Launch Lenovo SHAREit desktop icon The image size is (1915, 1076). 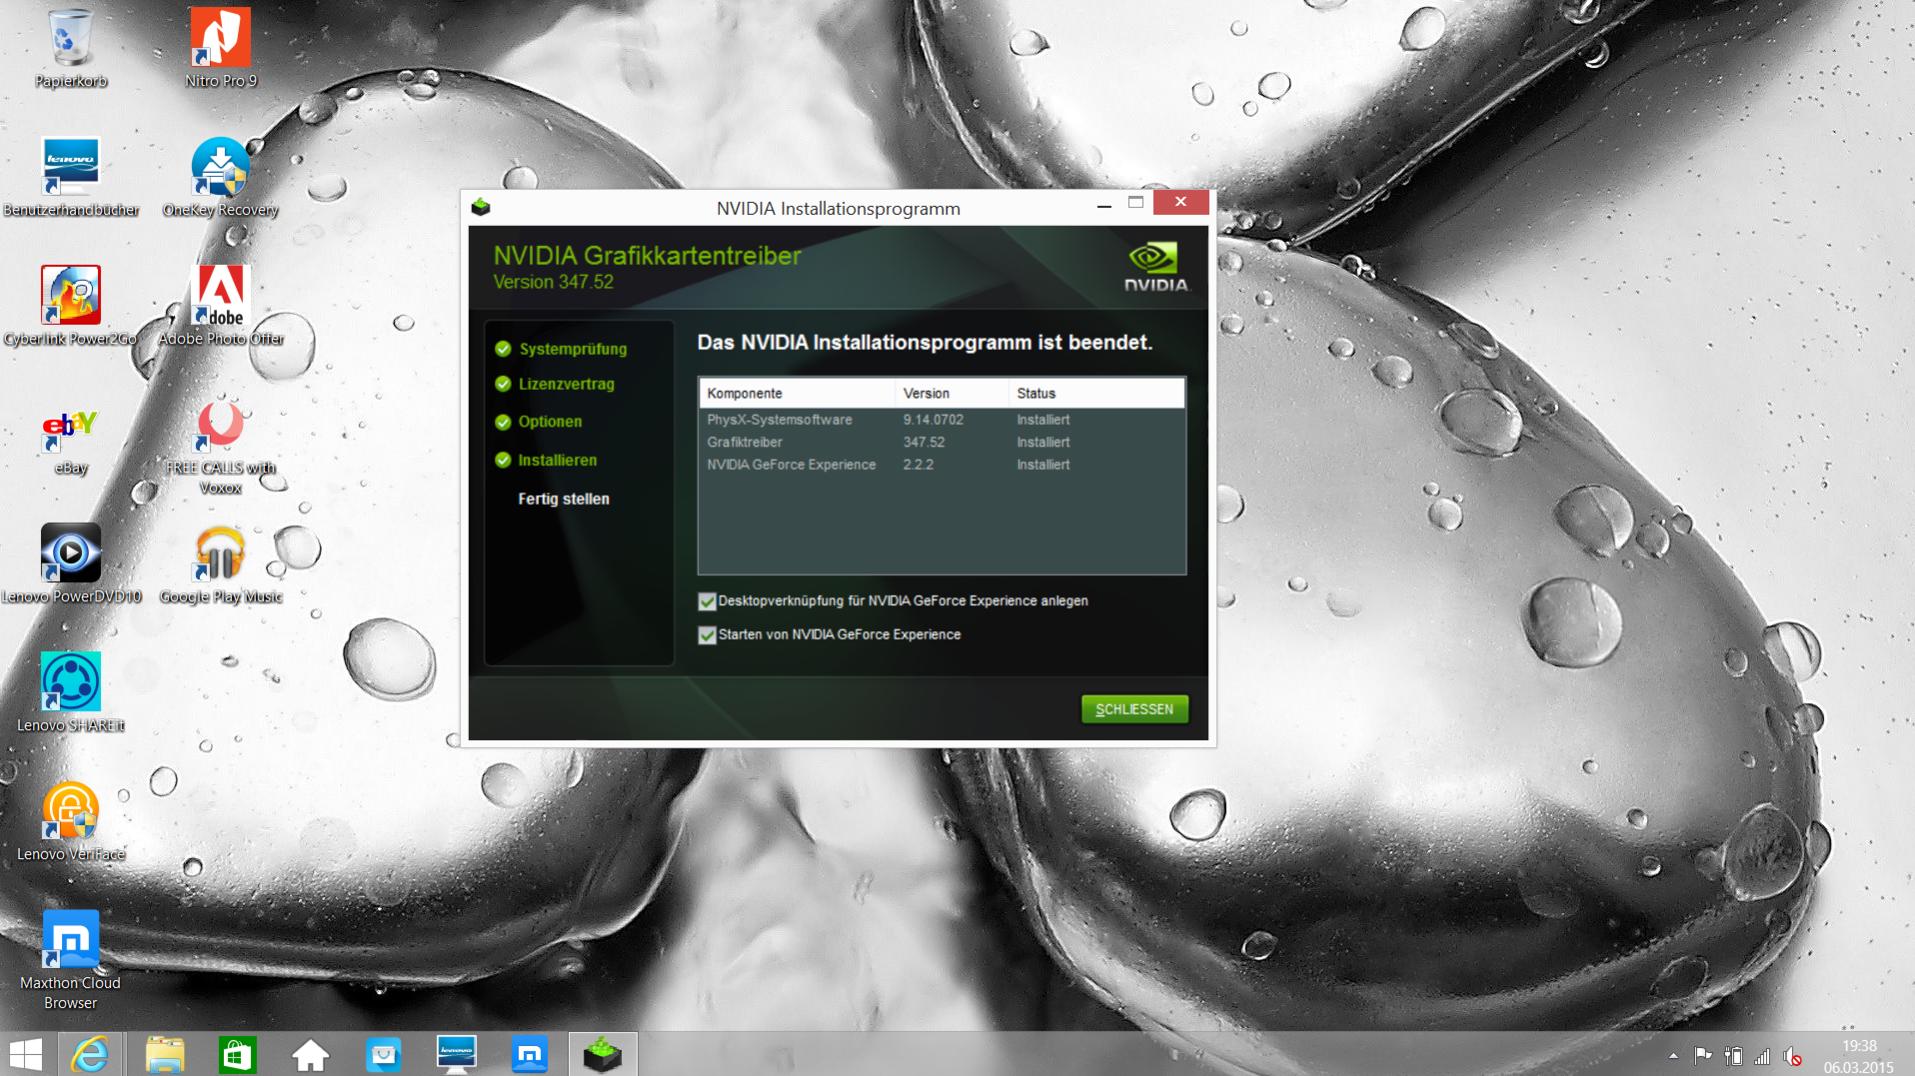click(71, 692)
